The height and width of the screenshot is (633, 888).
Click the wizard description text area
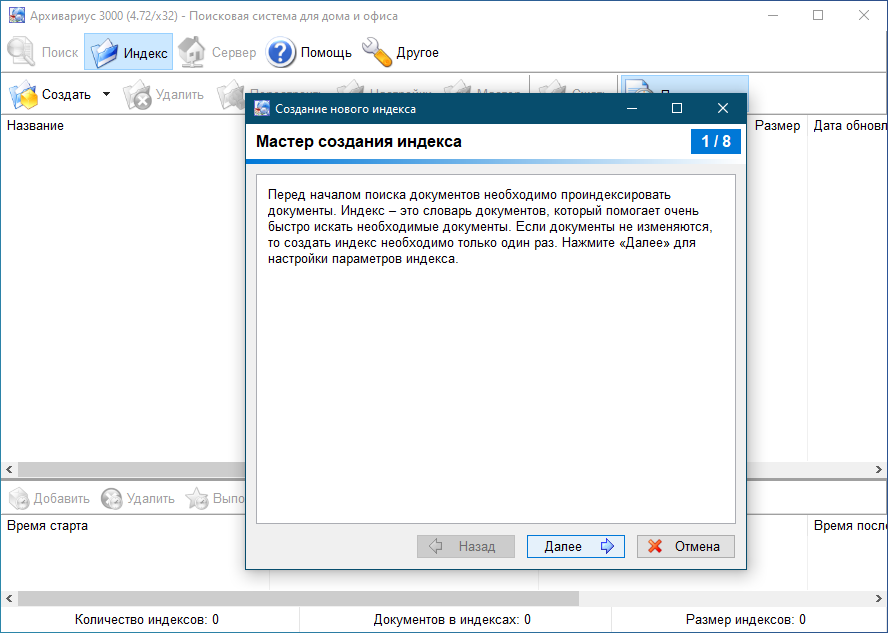point(496,349)
